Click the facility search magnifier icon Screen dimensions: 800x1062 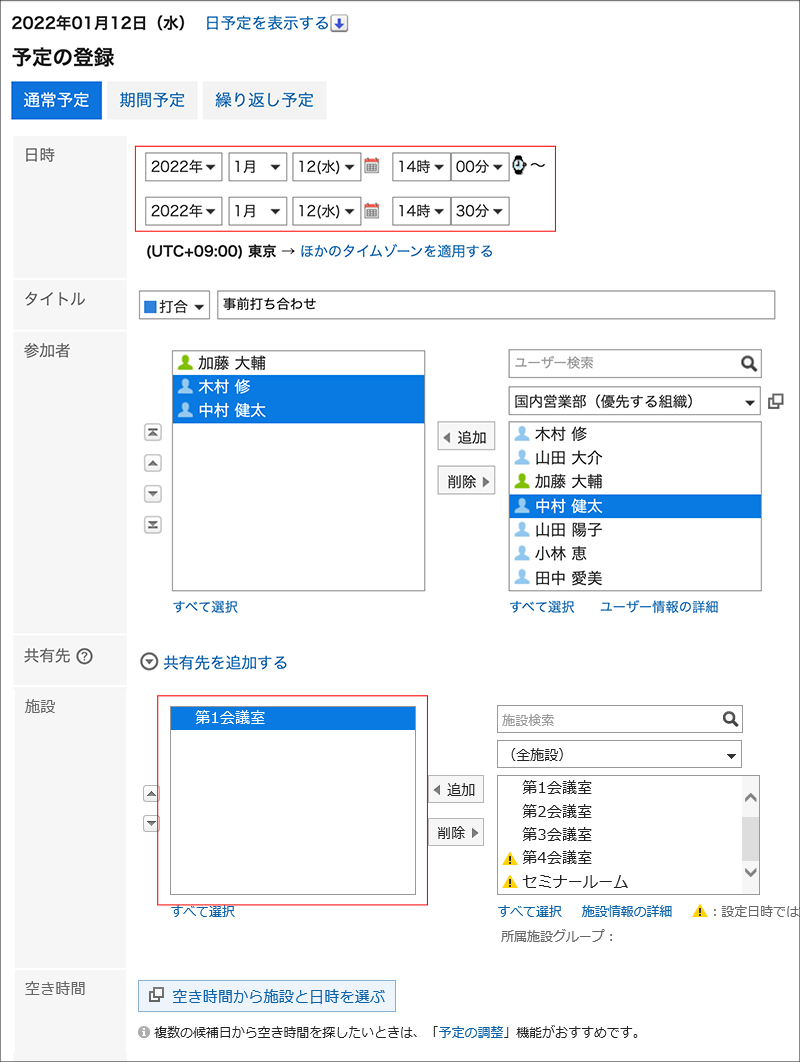pyautogui.click(x=730, y=719)
